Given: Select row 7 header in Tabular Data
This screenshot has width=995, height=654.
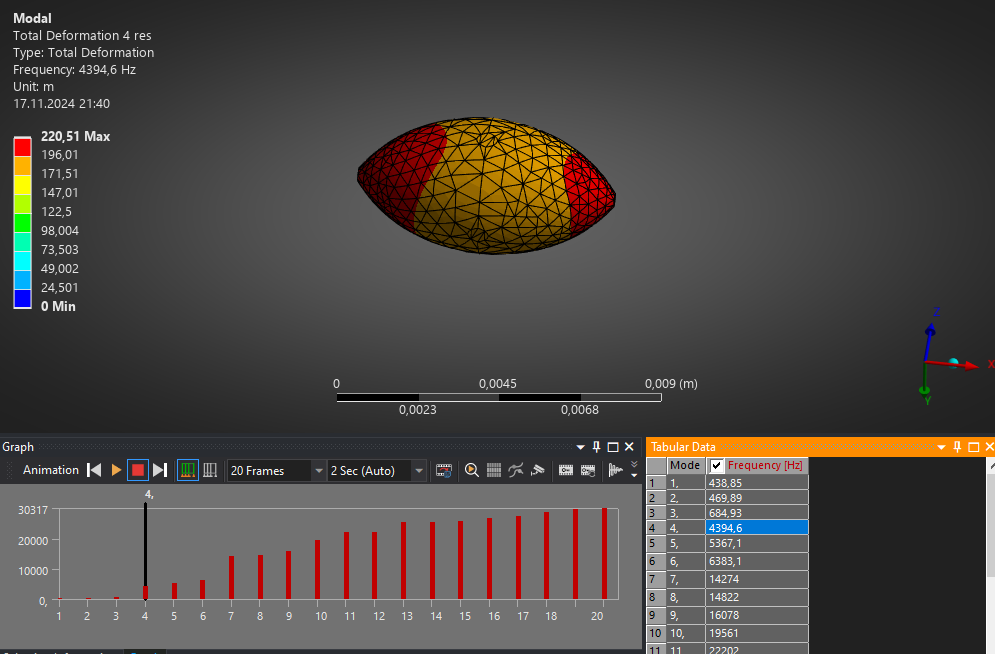Looking at the screenshot, I should click(655, 580).
